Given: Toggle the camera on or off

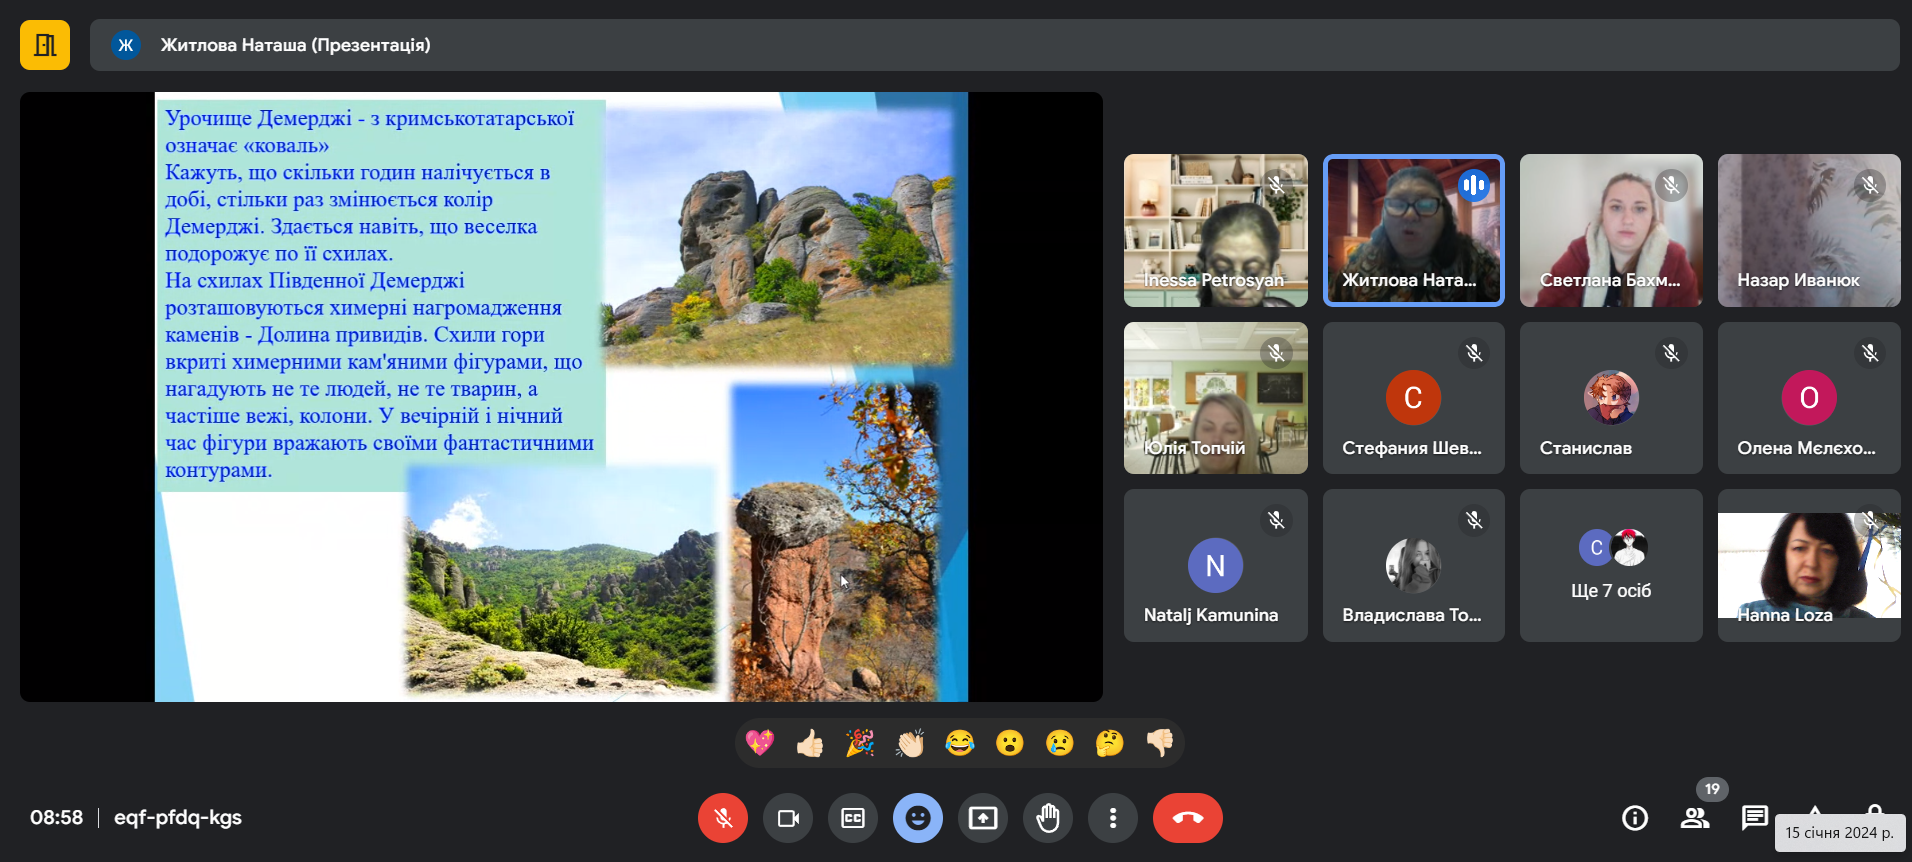Looking at the screenshot, I should (788, 818).
